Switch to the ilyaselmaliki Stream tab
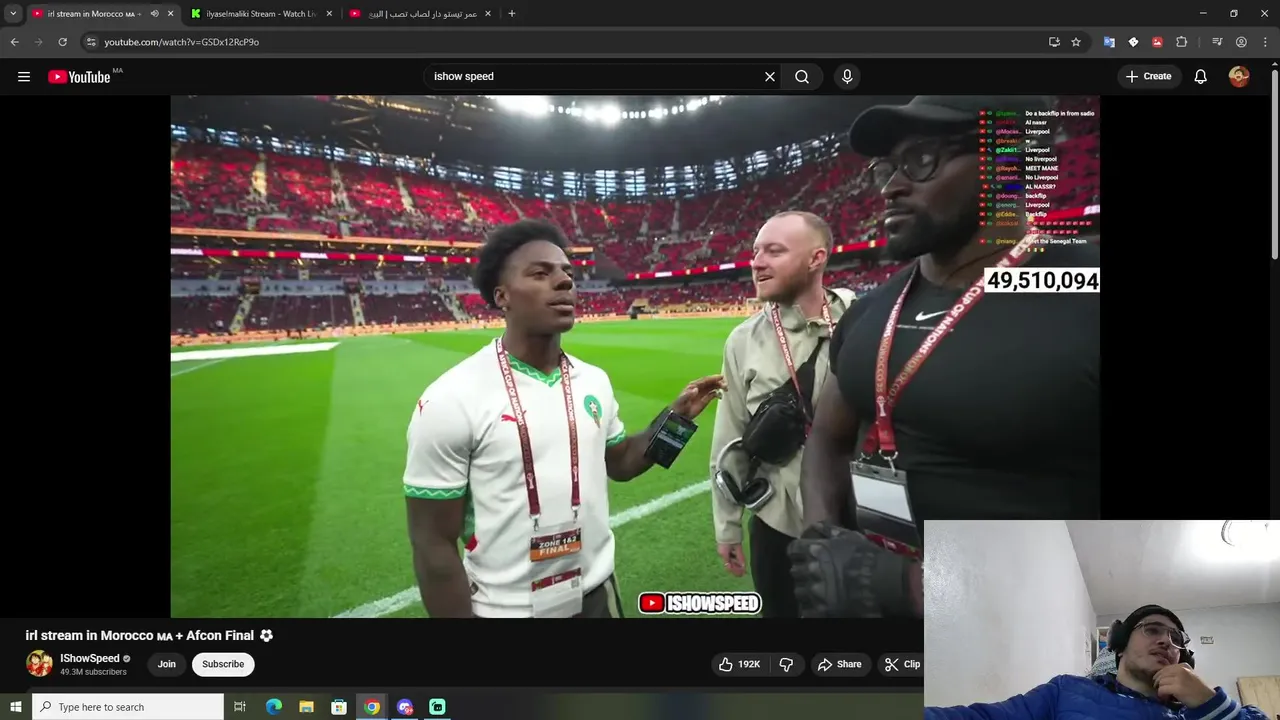The width and height of the screenshot is (1280, 720). coord(261,14)
